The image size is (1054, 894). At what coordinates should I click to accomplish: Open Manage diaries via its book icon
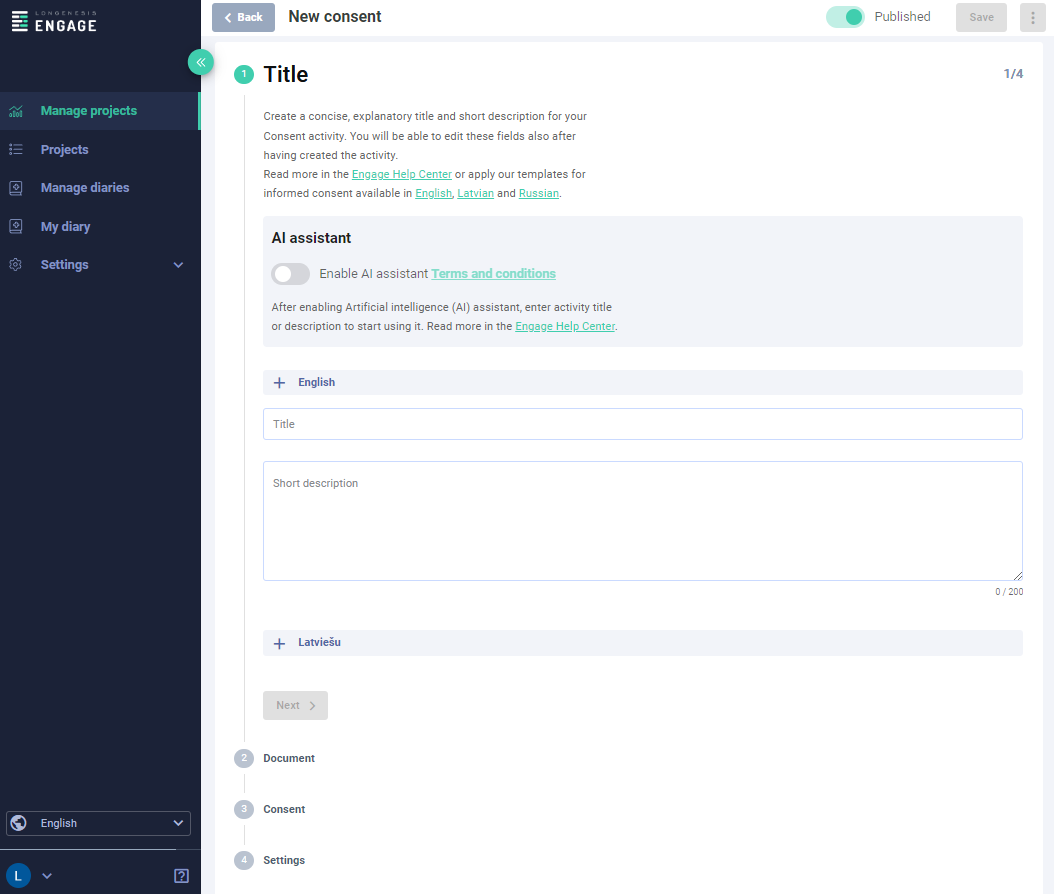(x=16, y=187)
